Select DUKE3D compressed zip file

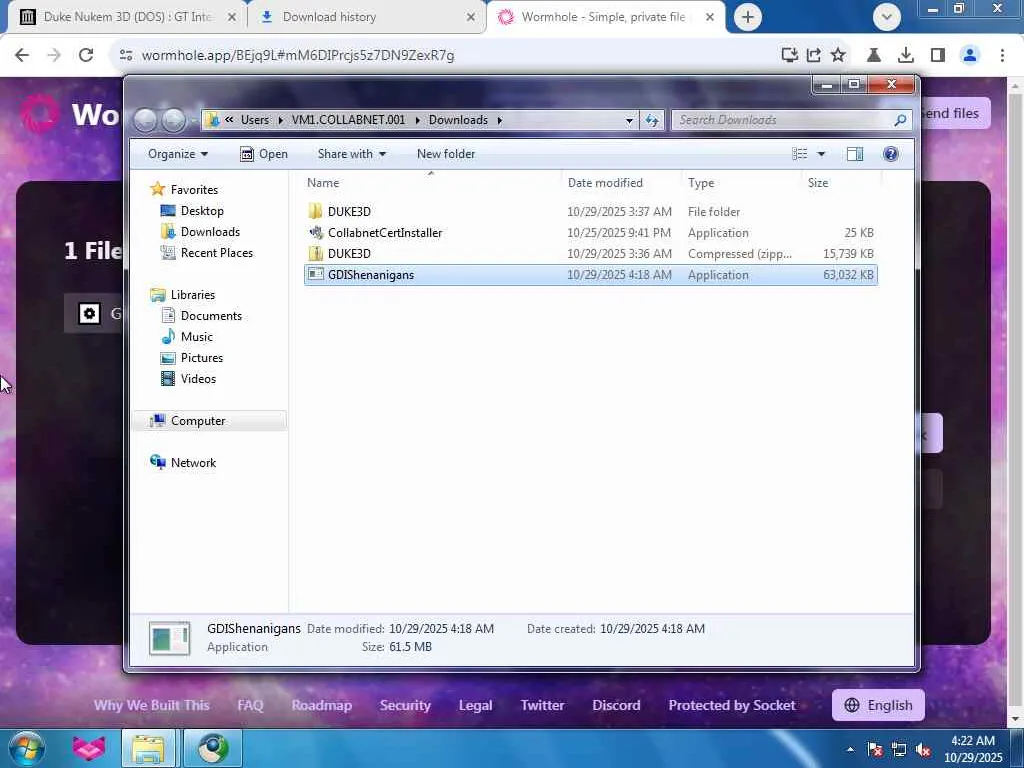tap(591, 253)
